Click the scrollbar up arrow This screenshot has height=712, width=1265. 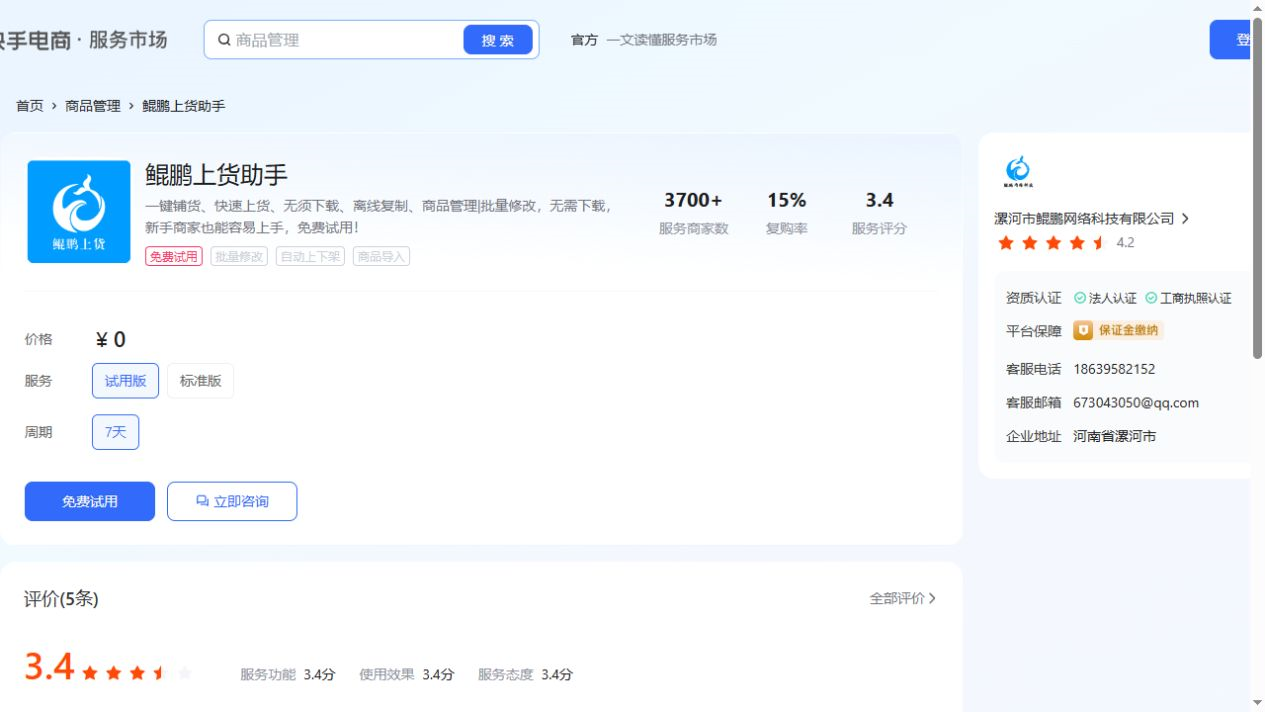(1257, 8)
